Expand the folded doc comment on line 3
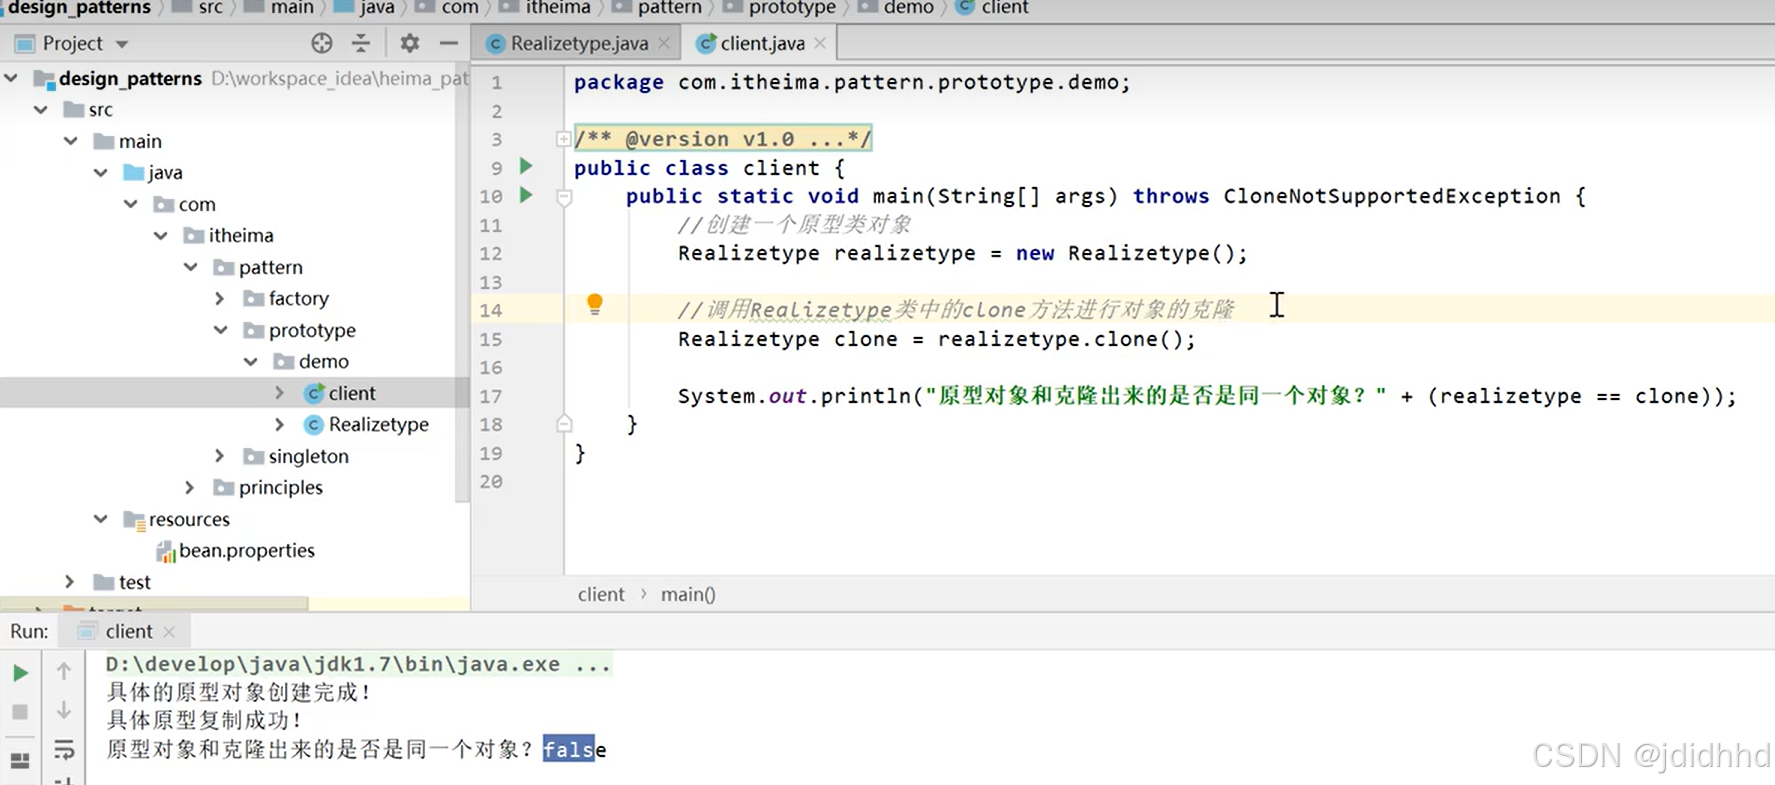This screenshot has height=785, width=1775. click(x=563, y=139)
